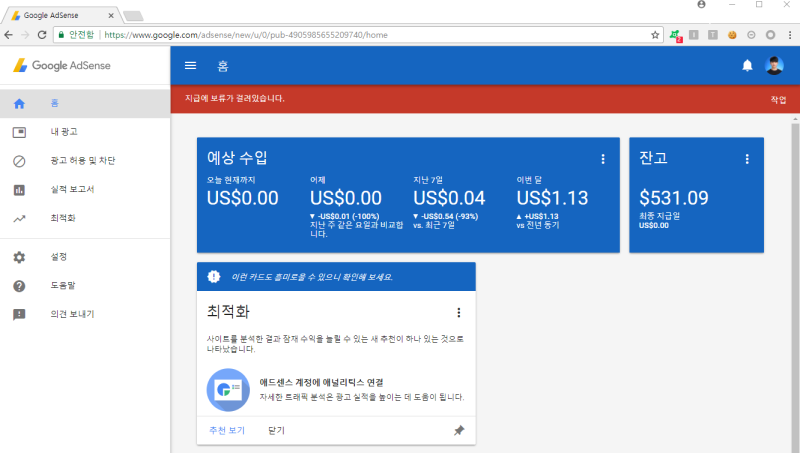
Task: Click the send feedback (의견 보내기) icon
Action: 19,314
